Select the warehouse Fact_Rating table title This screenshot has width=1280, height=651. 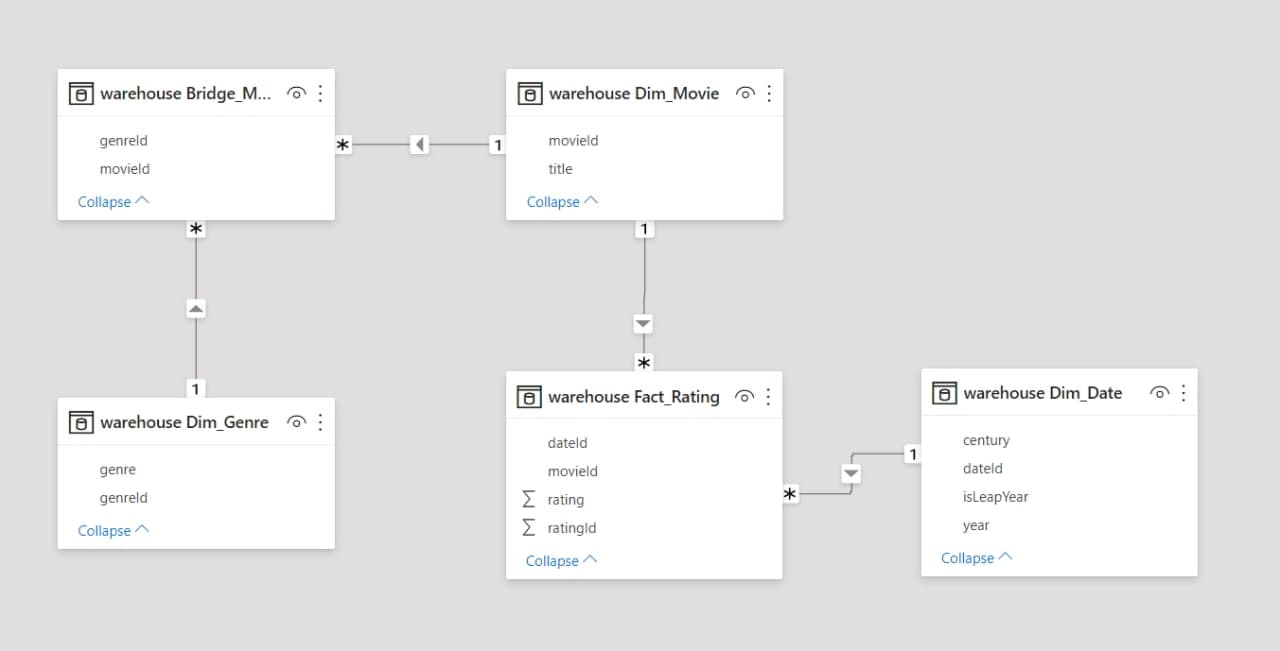[x=634, y=397]
